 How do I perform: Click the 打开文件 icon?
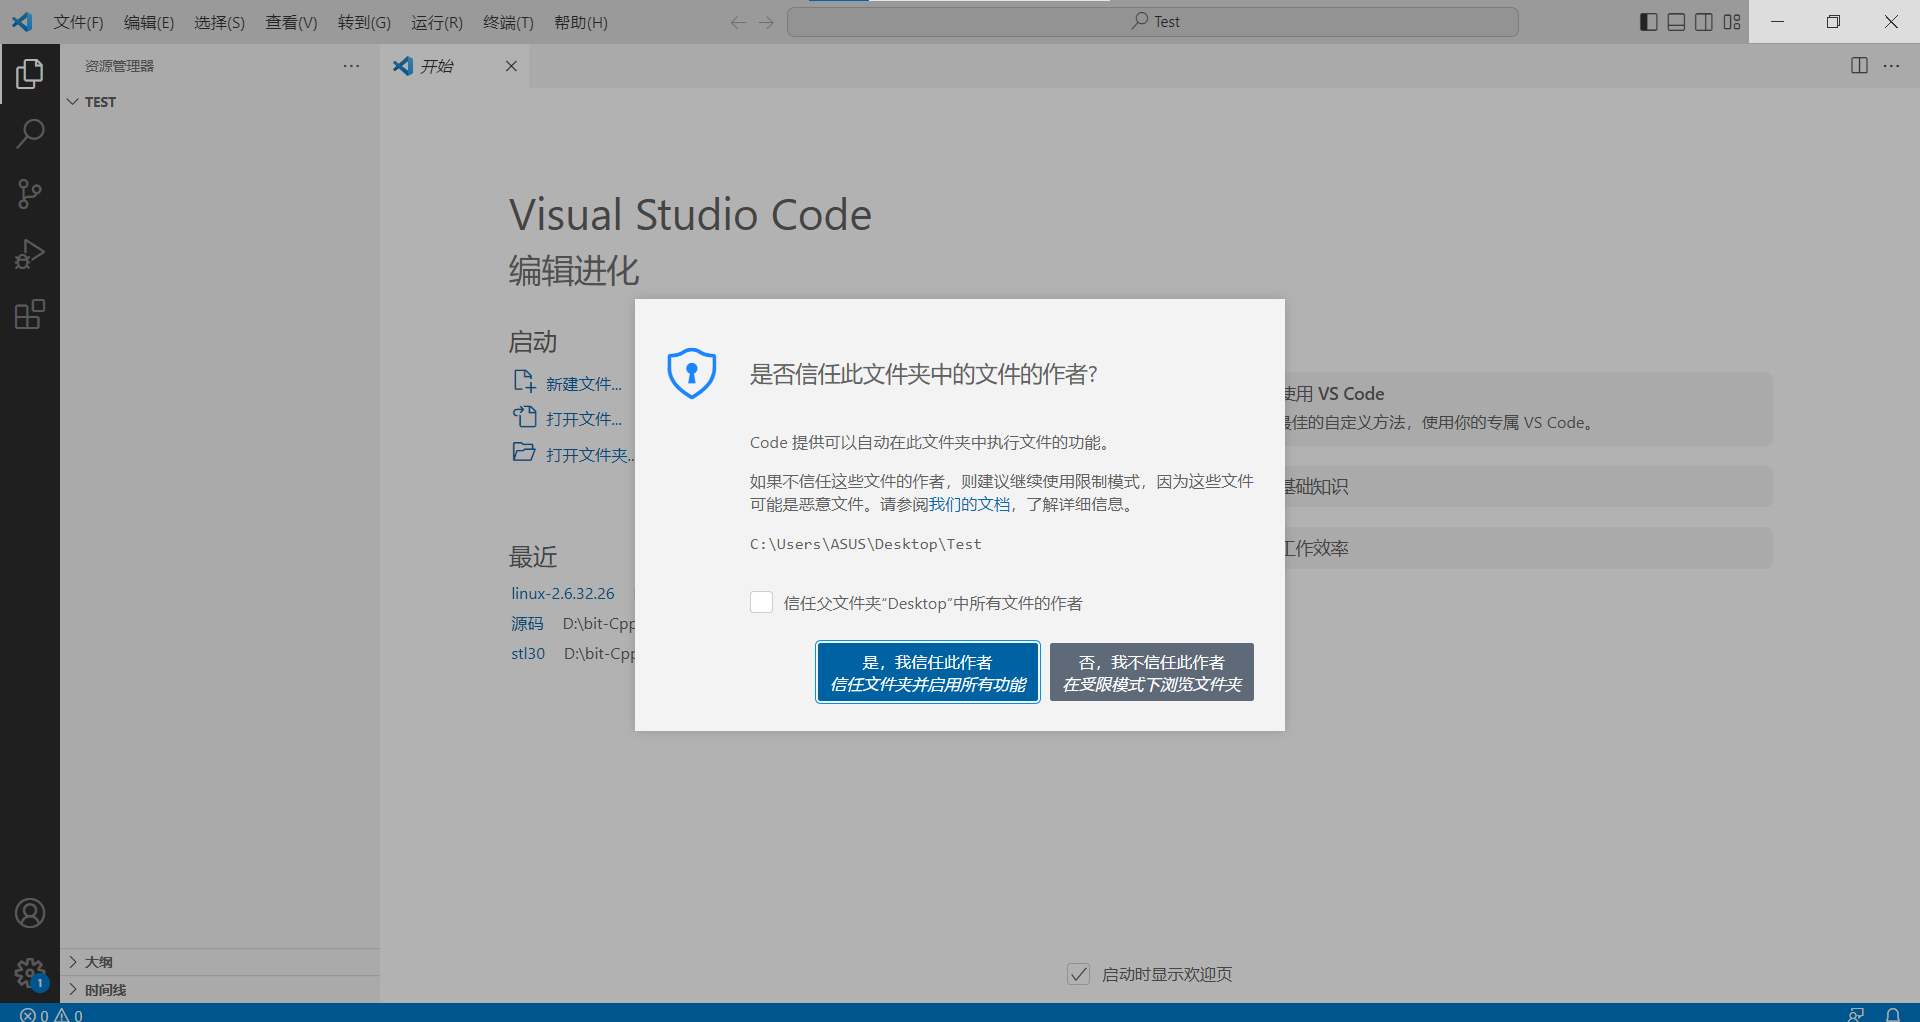click(524, 417)
